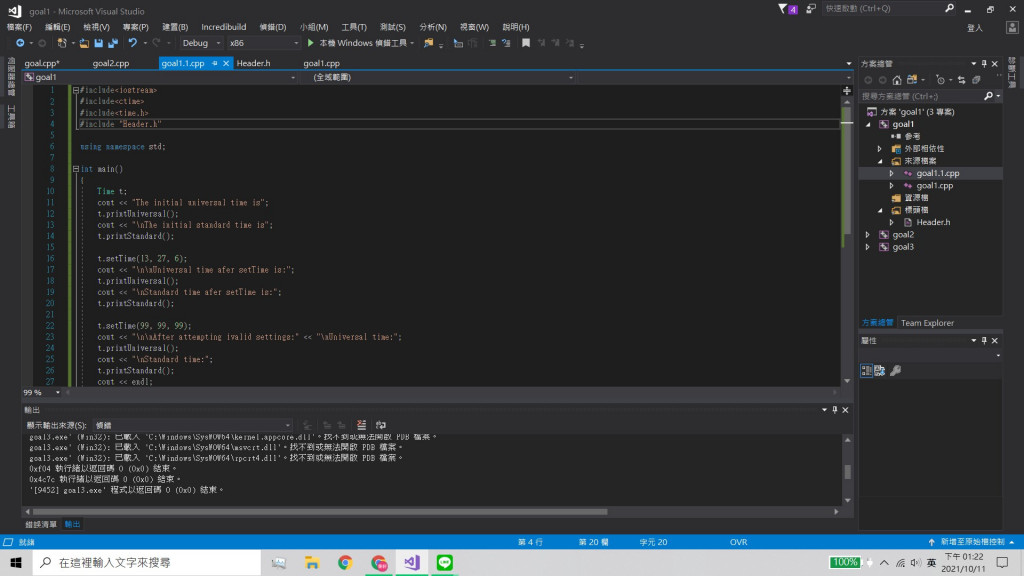Image resolution: width=1024 pixels, height=576 pixels.
Task: Expand the goal3 project node
Action: click(x=868, y=247)
